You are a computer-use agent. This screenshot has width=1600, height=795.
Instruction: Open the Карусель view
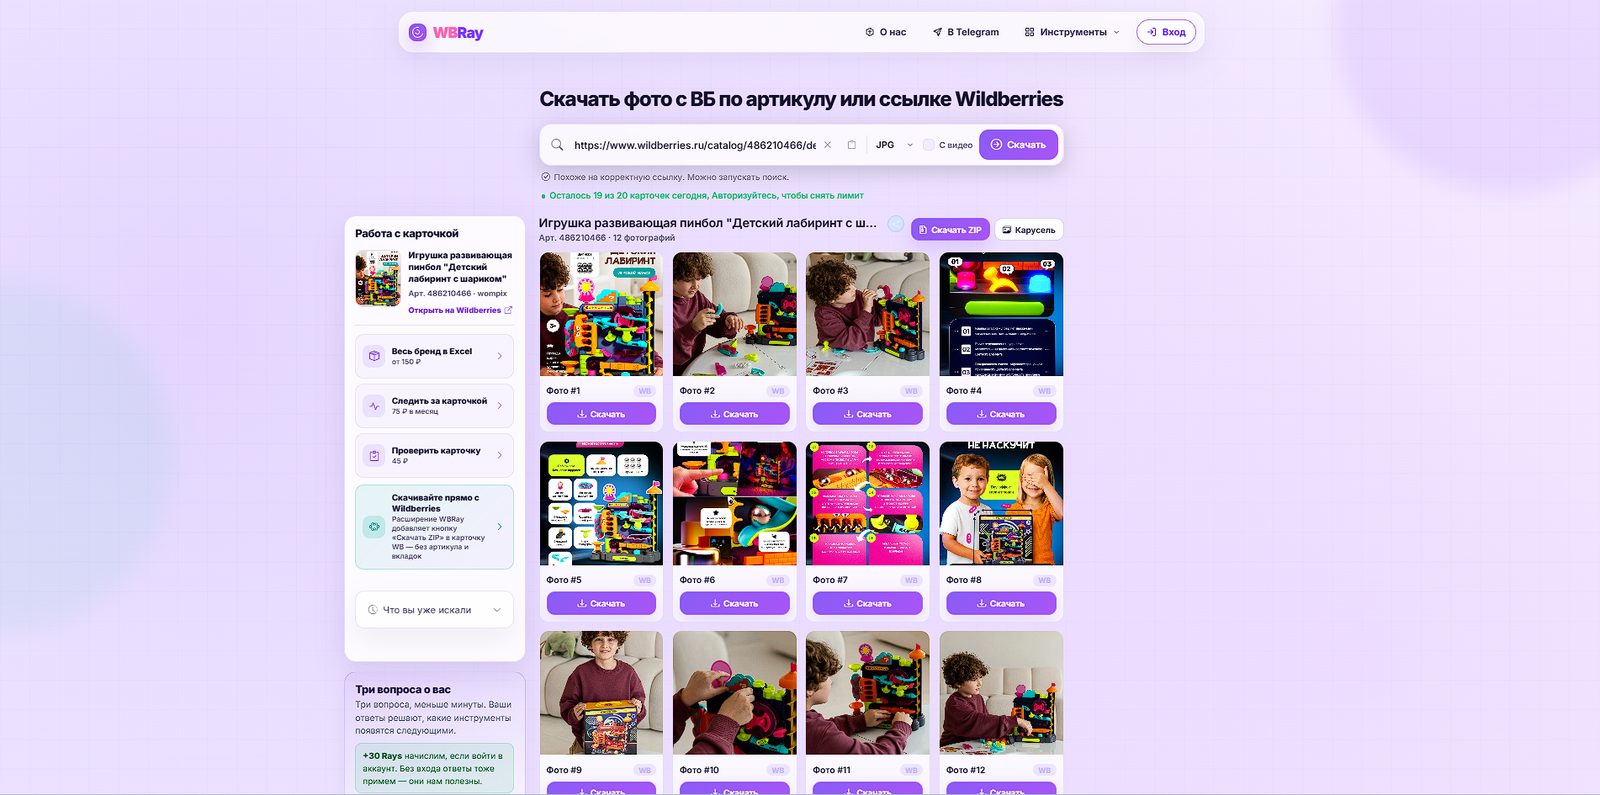coord(1028,230)
